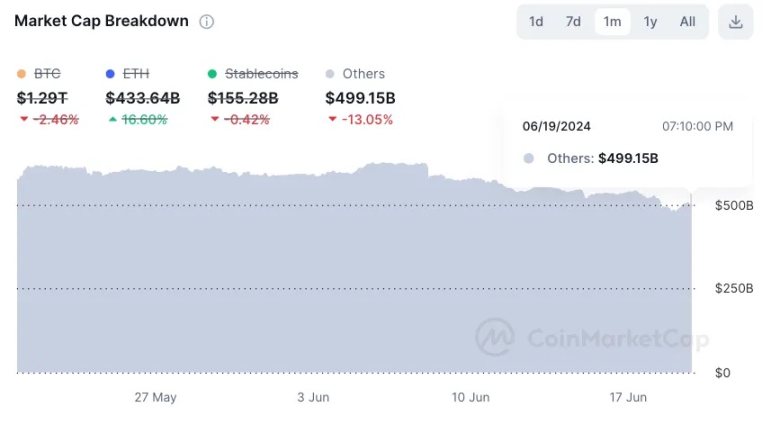Click the 27 May date label
771x425 pixels.
pyautogui.click(x=155, y=397)
